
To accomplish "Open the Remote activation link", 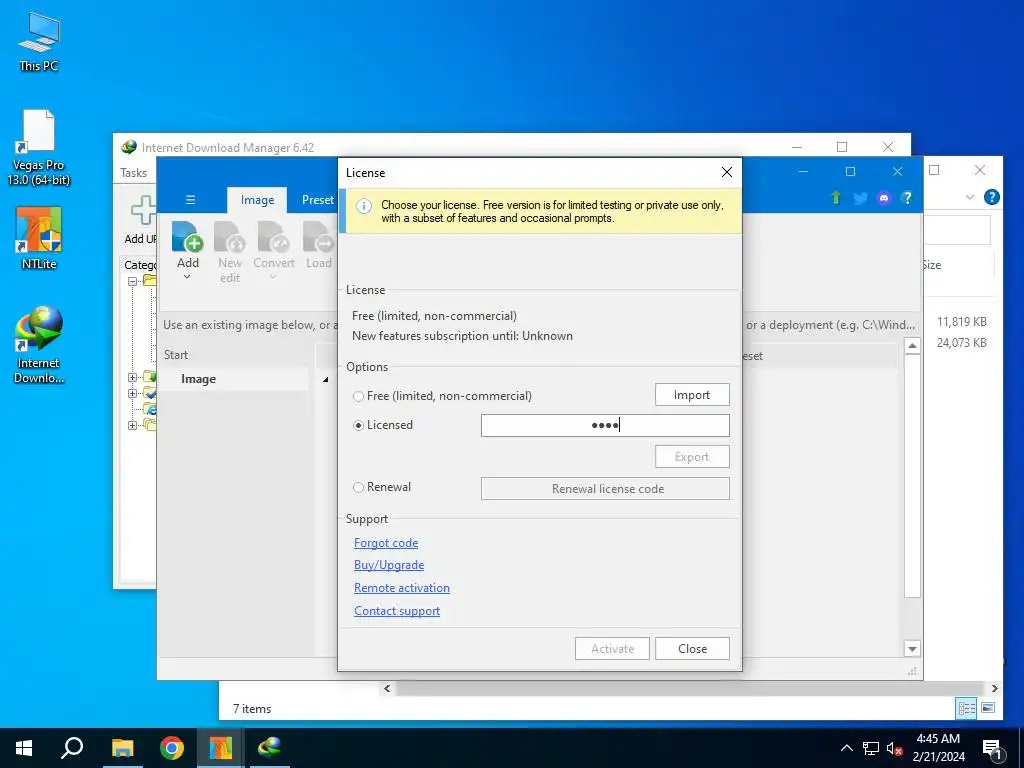I will [402, 588].
